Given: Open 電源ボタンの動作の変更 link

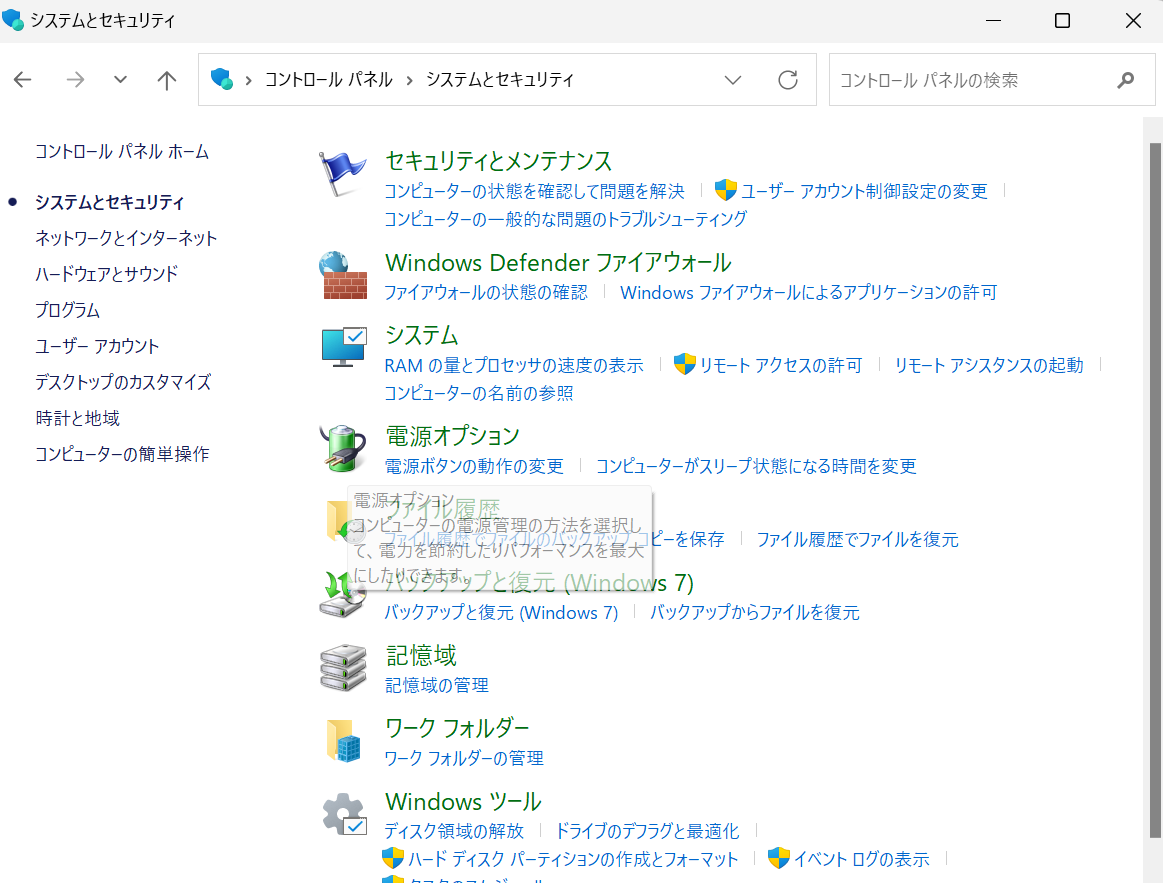Looking at the screenshot, I should tap(471, 466).
